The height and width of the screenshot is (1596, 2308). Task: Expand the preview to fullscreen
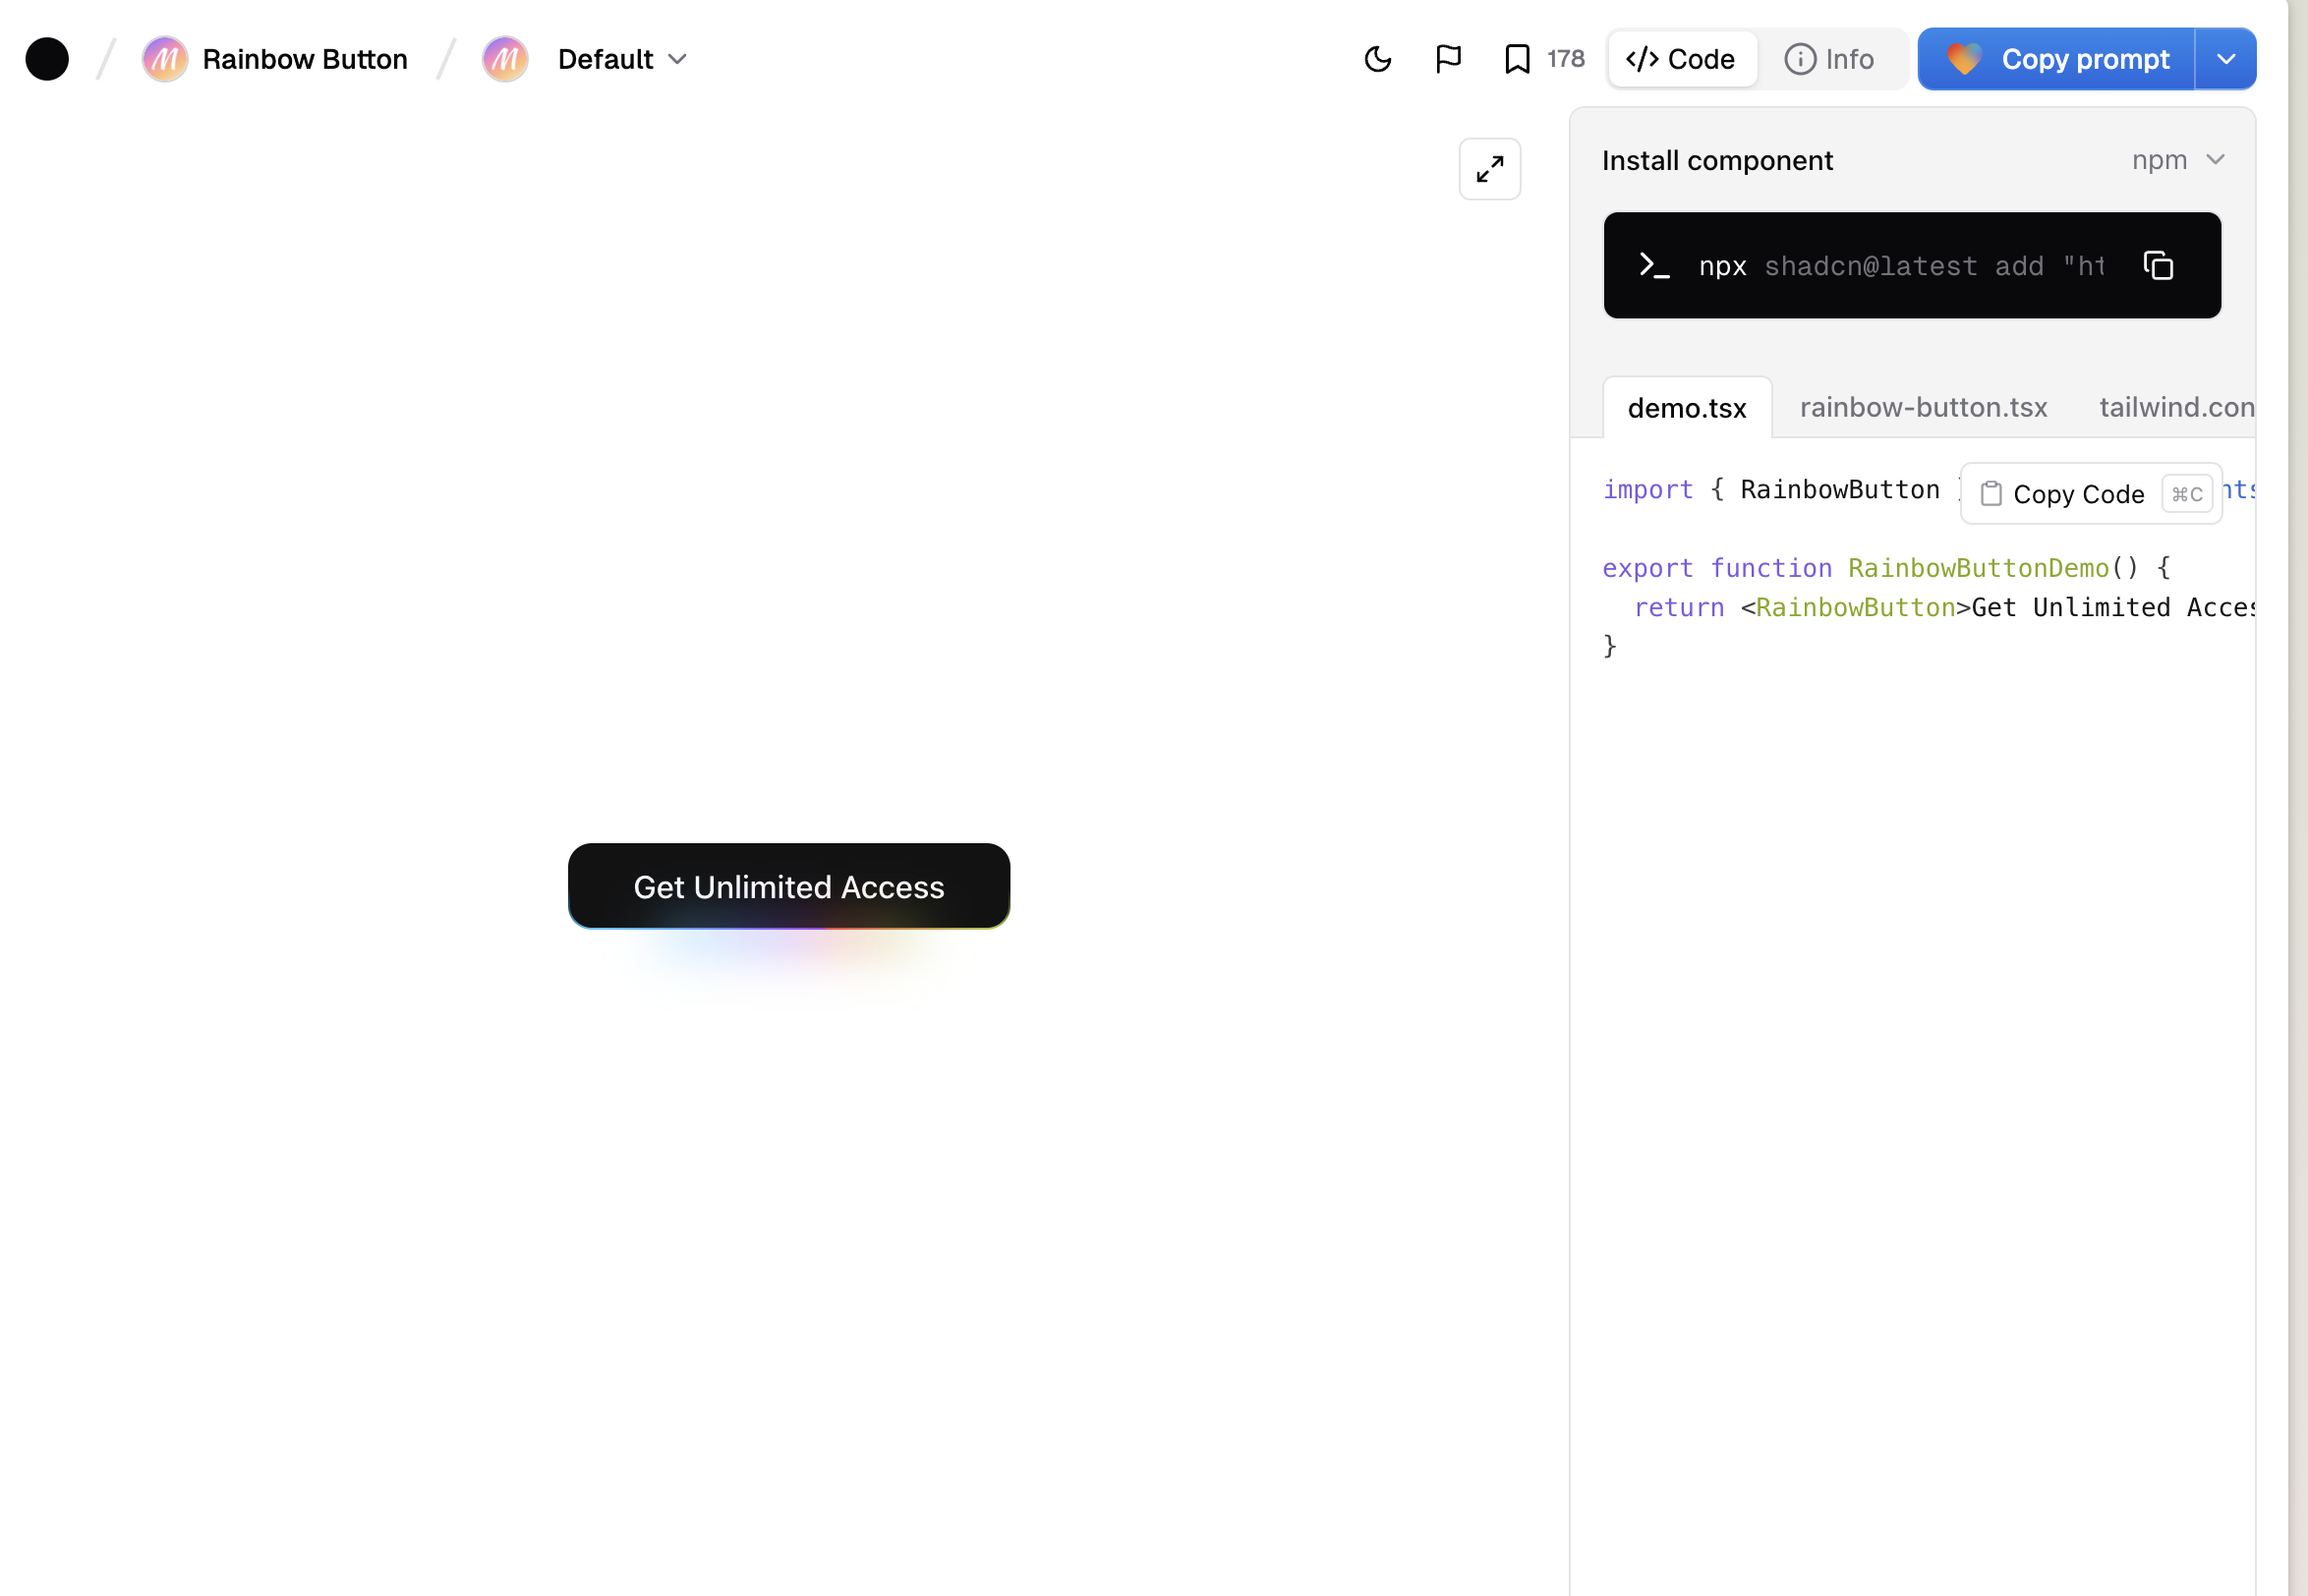pyautogui.click(x=1489, y=169)
